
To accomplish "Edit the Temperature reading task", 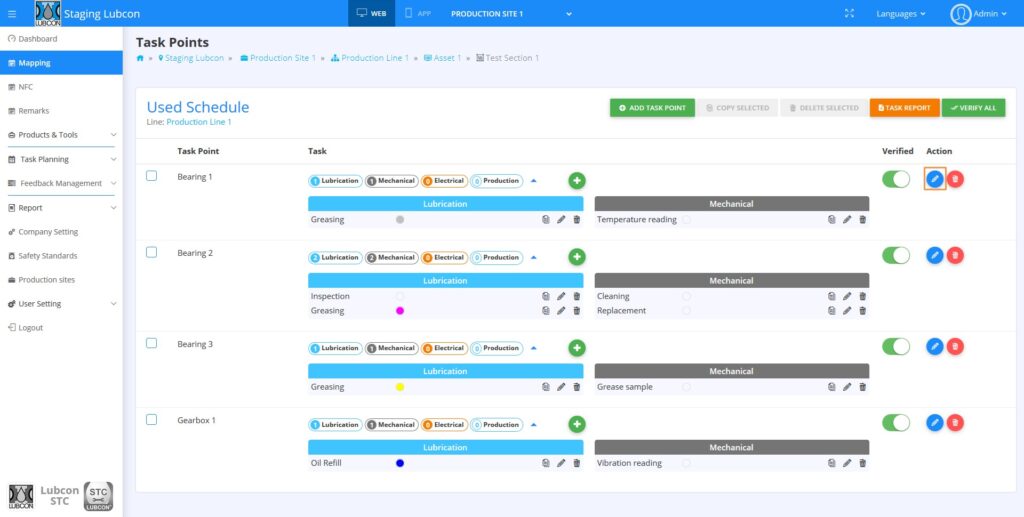I will point(847,220).
